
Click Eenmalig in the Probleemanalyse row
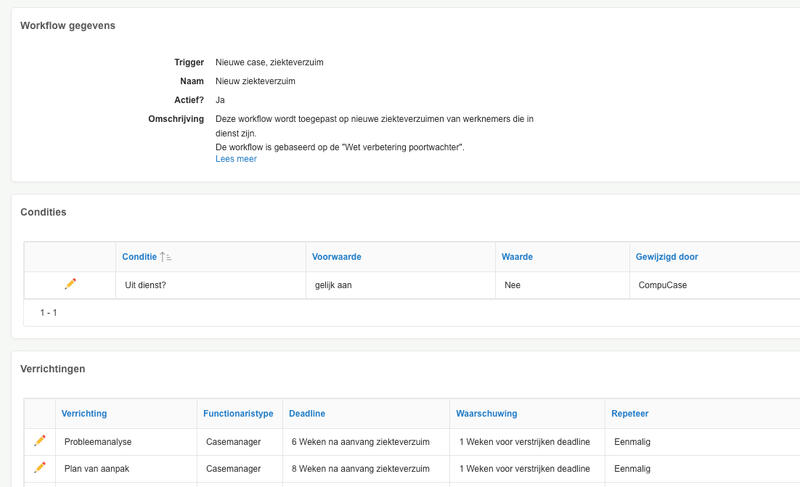click(x=632, y=442)
